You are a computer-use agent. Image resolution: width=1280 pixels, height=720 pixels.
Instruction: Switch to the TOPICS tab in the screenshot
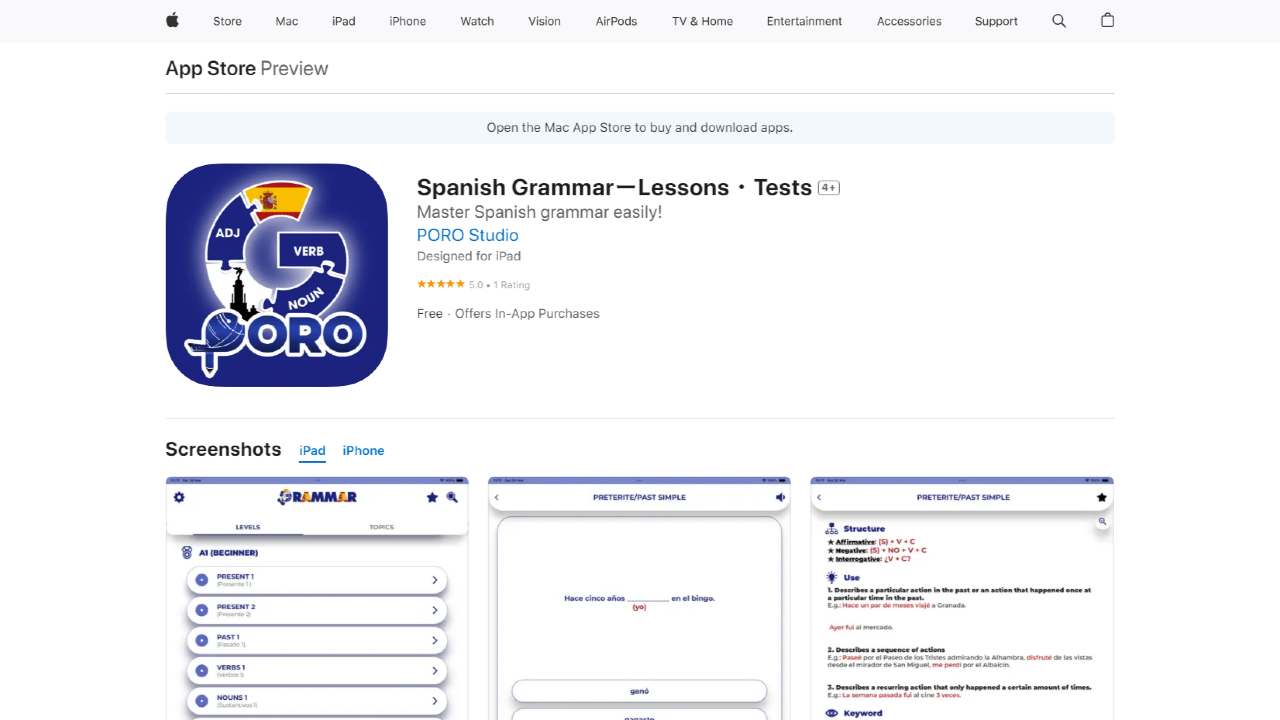381,527
